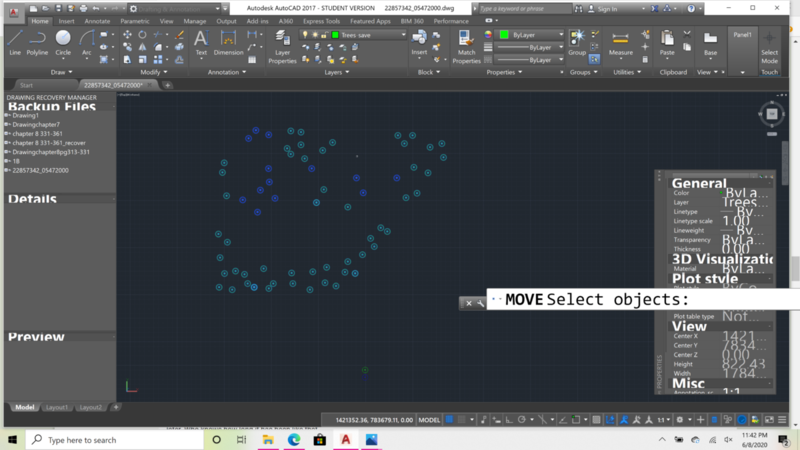Open the Trees save layer dropdown
The image size is (800, 450).
(x=404, y=35)
